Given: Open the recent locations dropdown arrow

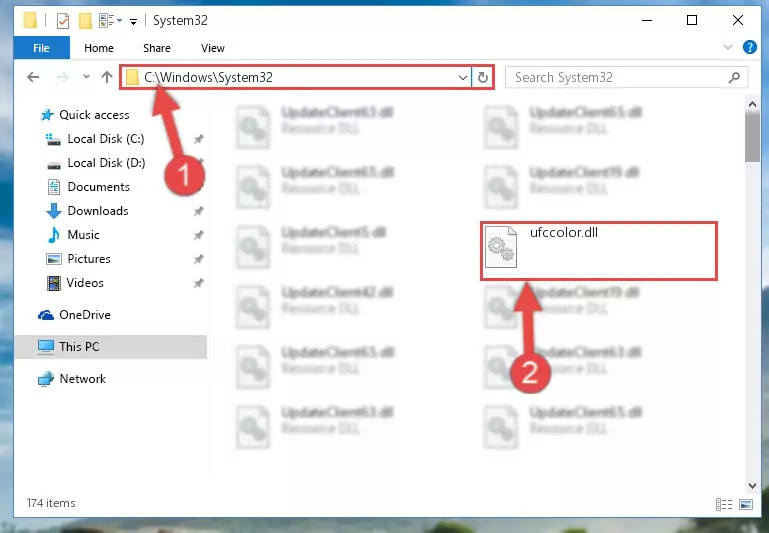Looking at the screenshot, I should 86,77.
